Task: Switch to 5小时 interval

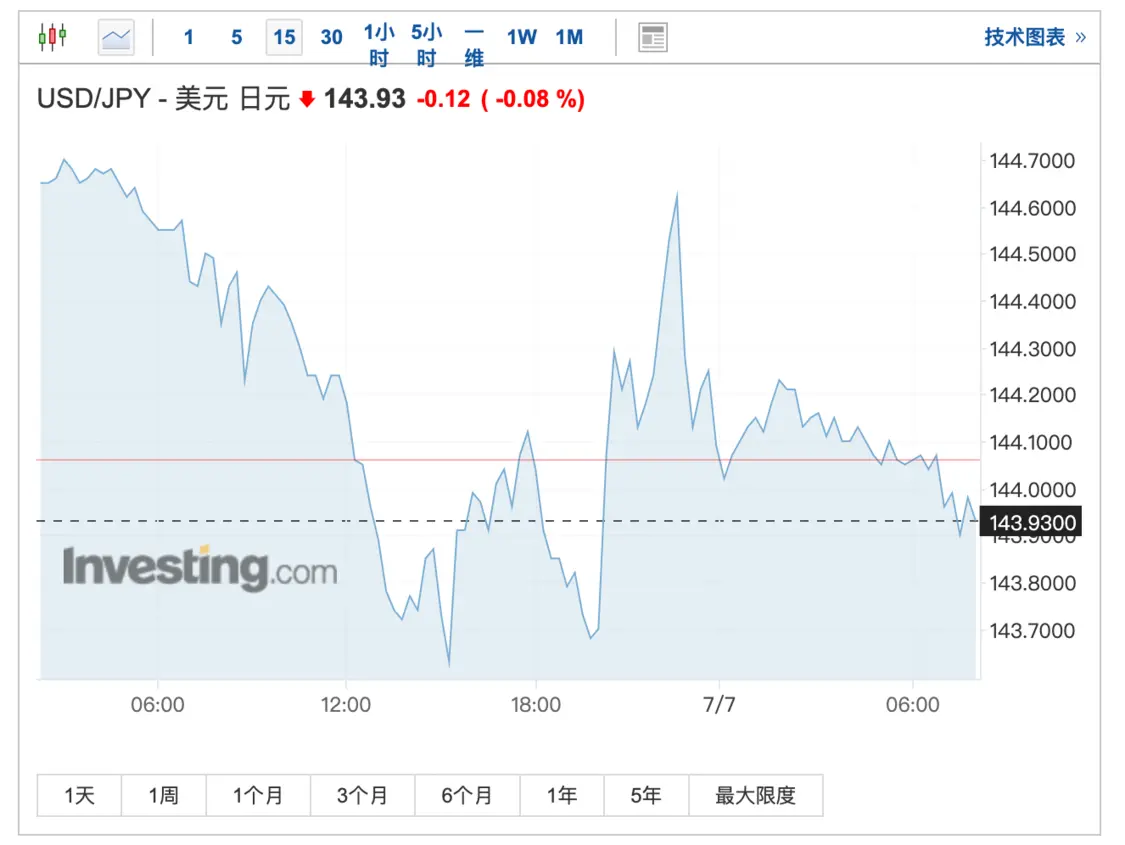Action: tap(427, 44)
